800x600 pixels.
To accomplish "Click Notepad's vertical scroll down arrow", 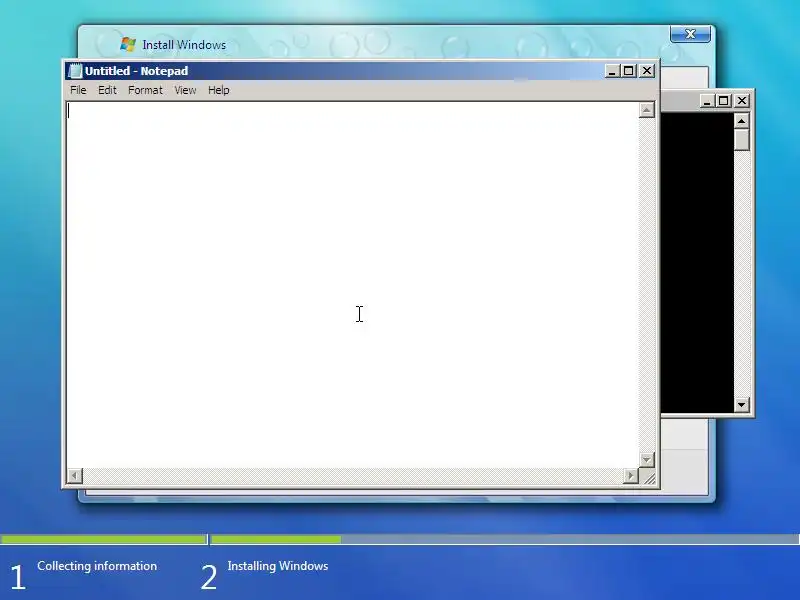I will pyautogui.click(x=646, y=460).
